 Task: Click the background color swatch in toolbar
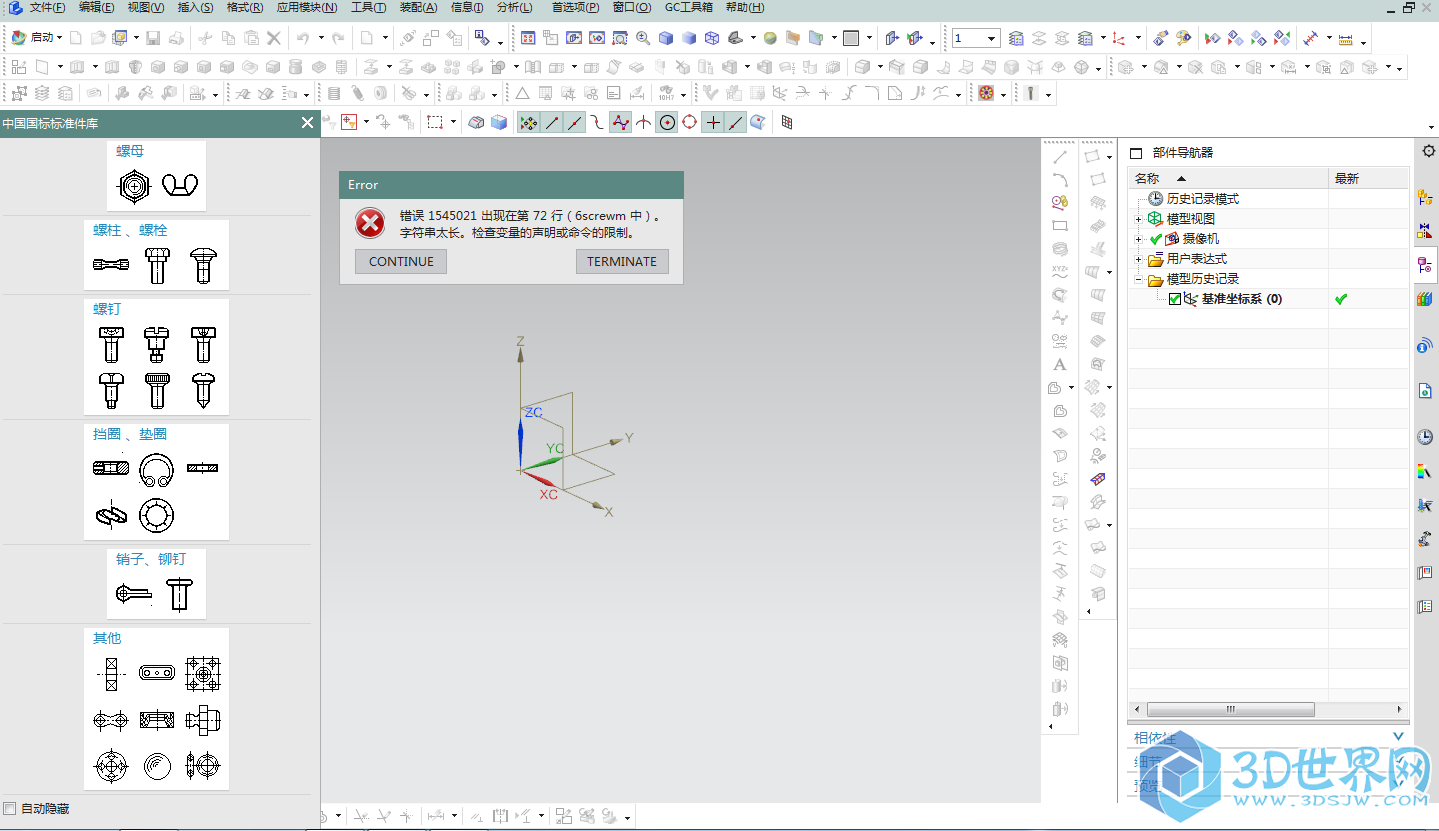click(851, 38)
